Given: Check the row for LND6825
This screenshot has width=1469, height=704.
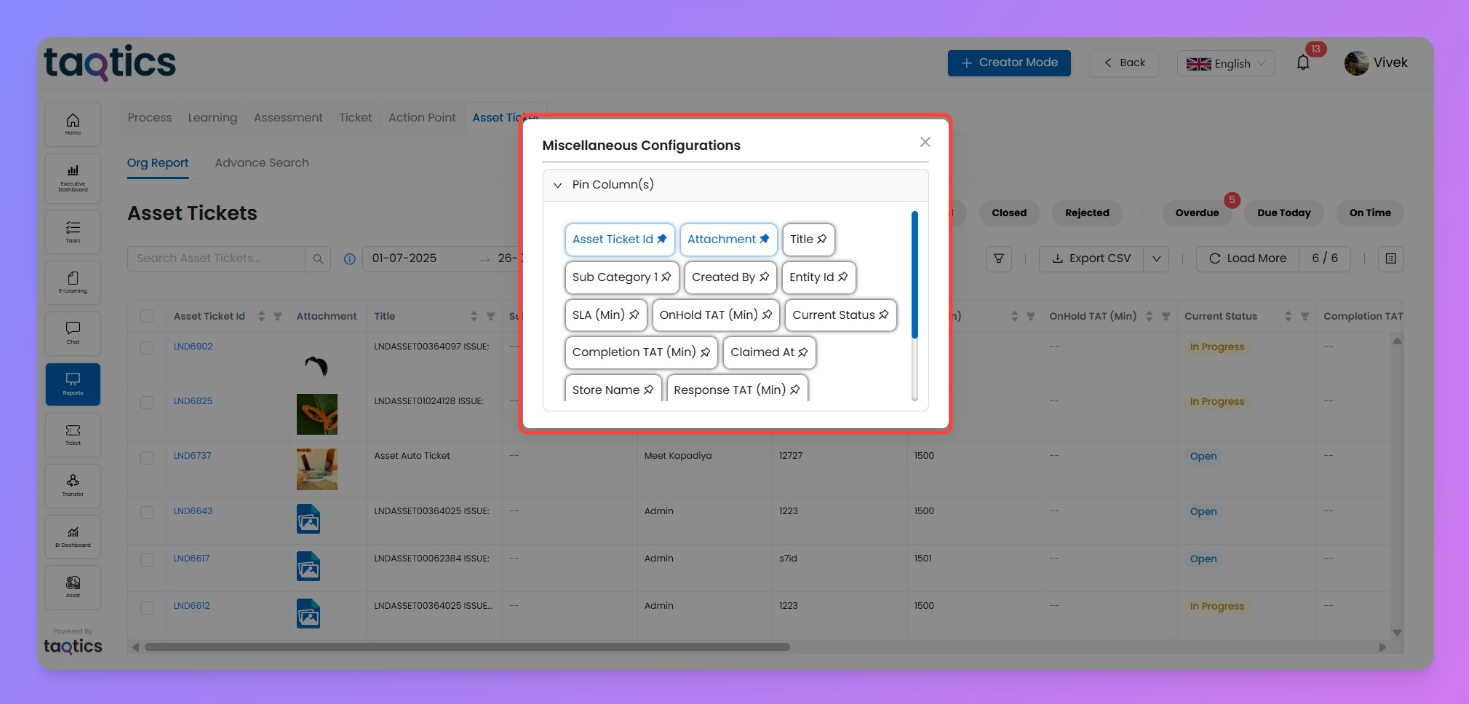Looking at the screenshot, I should coord(147,402).
